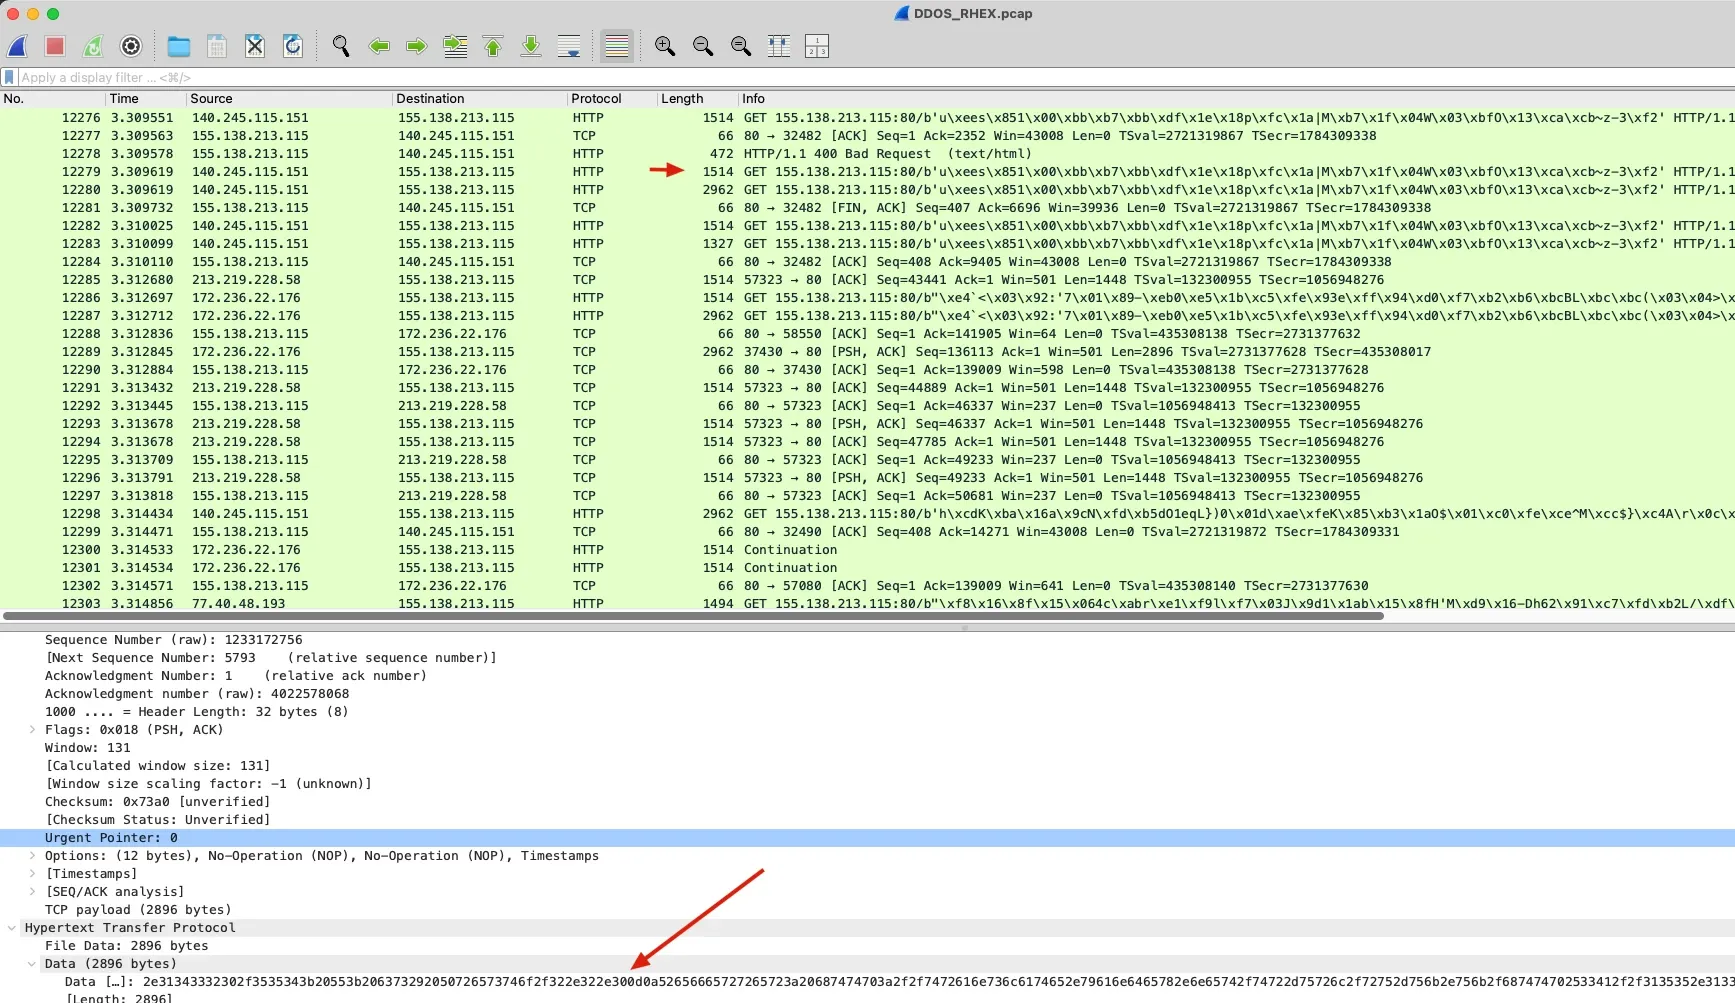Click the display filter input field
1735x1003 pixels.
click(x=875, y=77)
